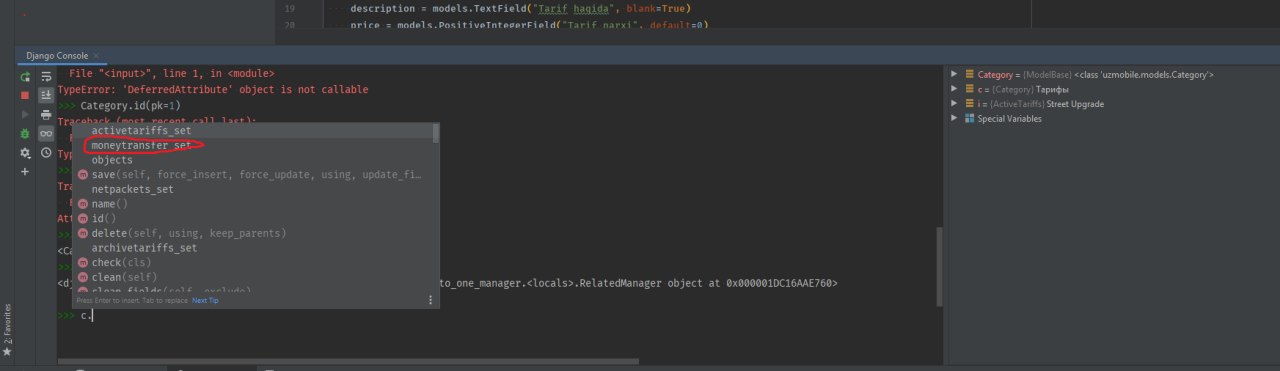Click method icon beside save()
The image size is (1280, 371).
coord(82,175)
